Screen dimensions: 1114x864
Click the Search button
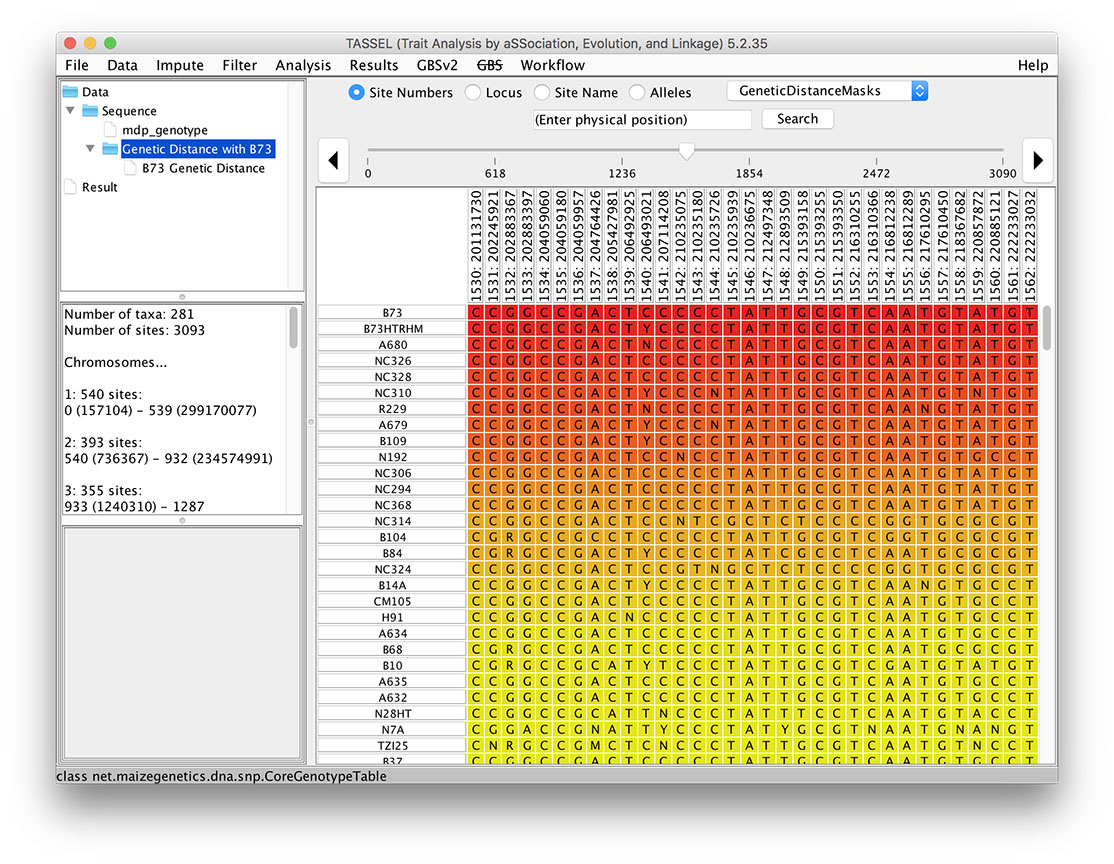[x=797, y=119]
